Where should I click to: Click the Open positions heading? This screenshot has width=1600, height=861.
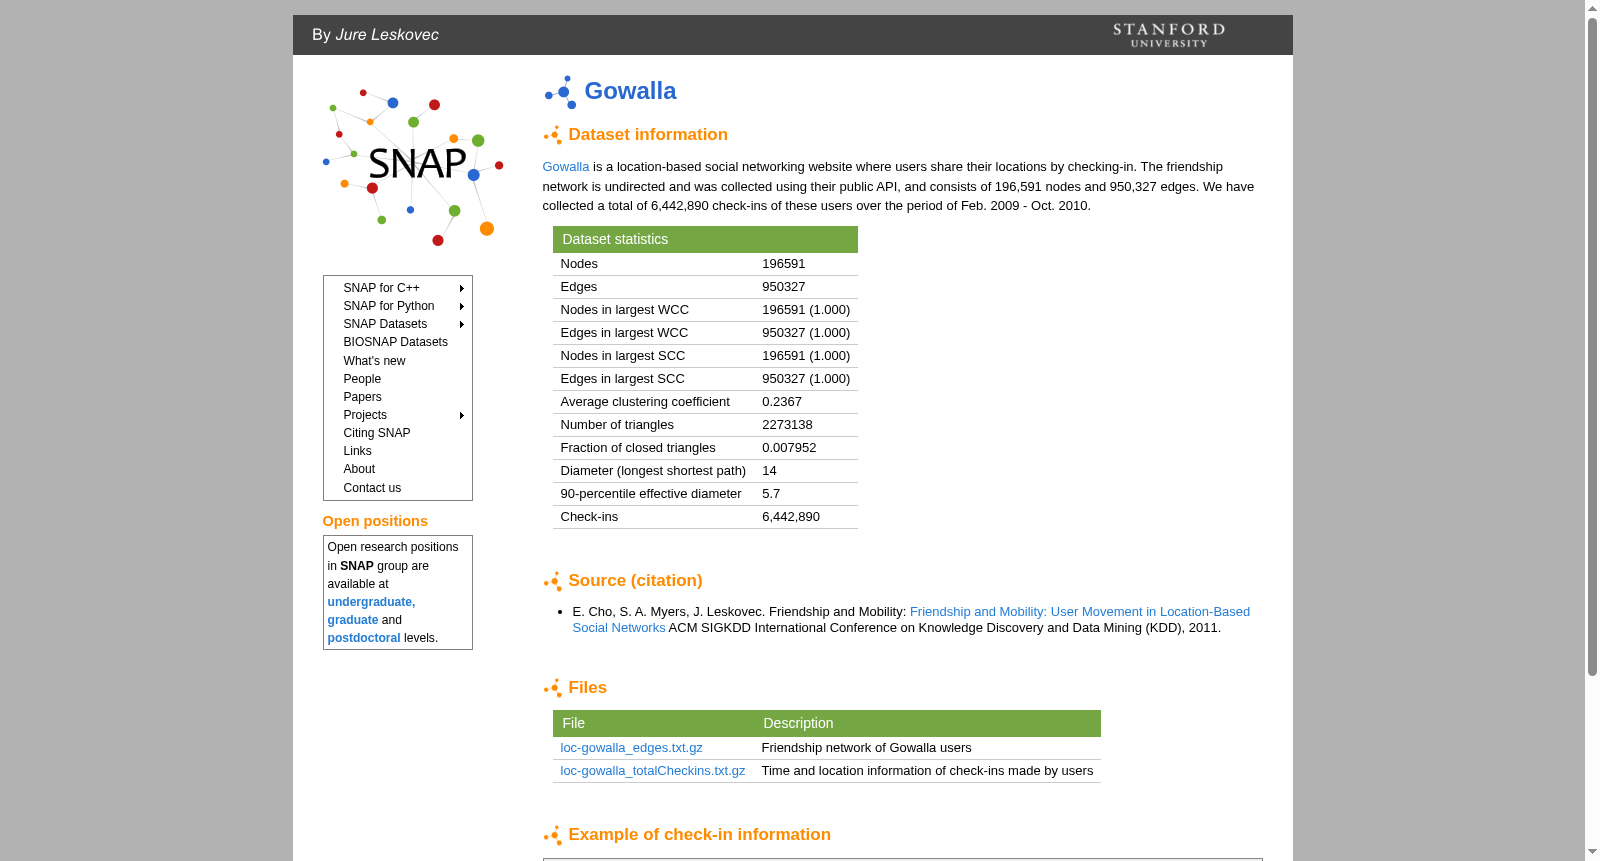(375, 521)
